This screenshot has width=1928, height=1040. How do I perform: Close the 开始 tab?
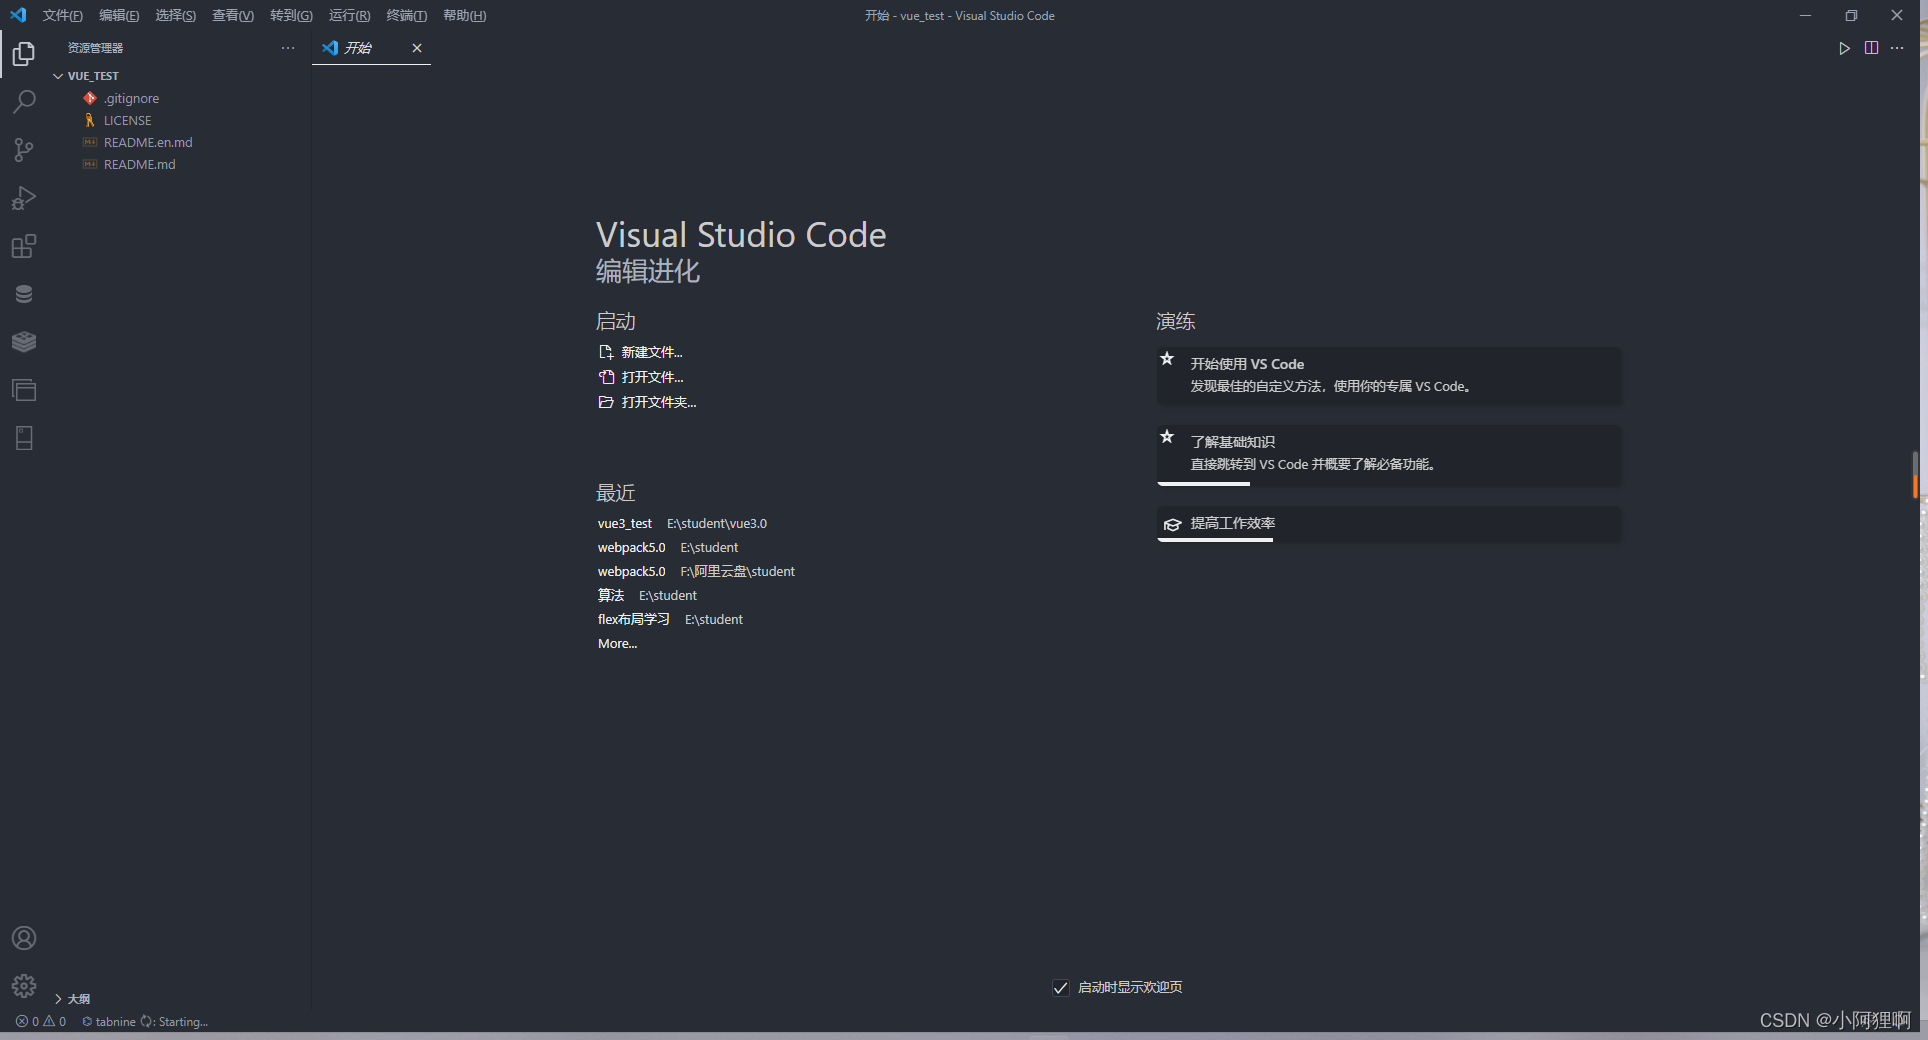(417, 48)
